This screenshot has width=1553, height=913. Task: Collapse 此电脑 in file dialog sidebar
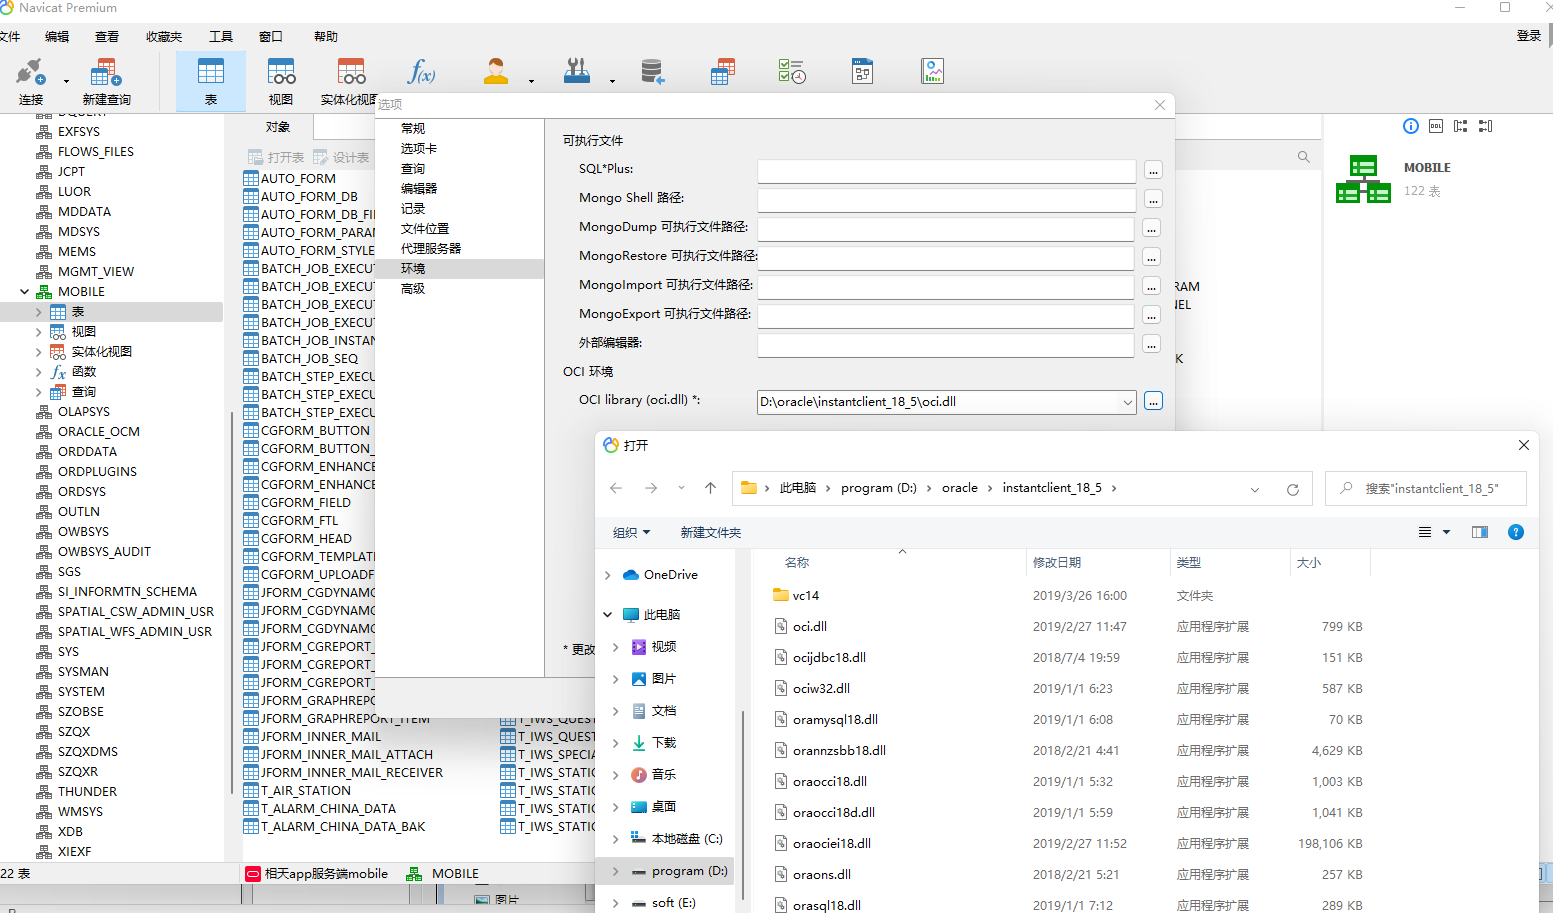point(608,614)
